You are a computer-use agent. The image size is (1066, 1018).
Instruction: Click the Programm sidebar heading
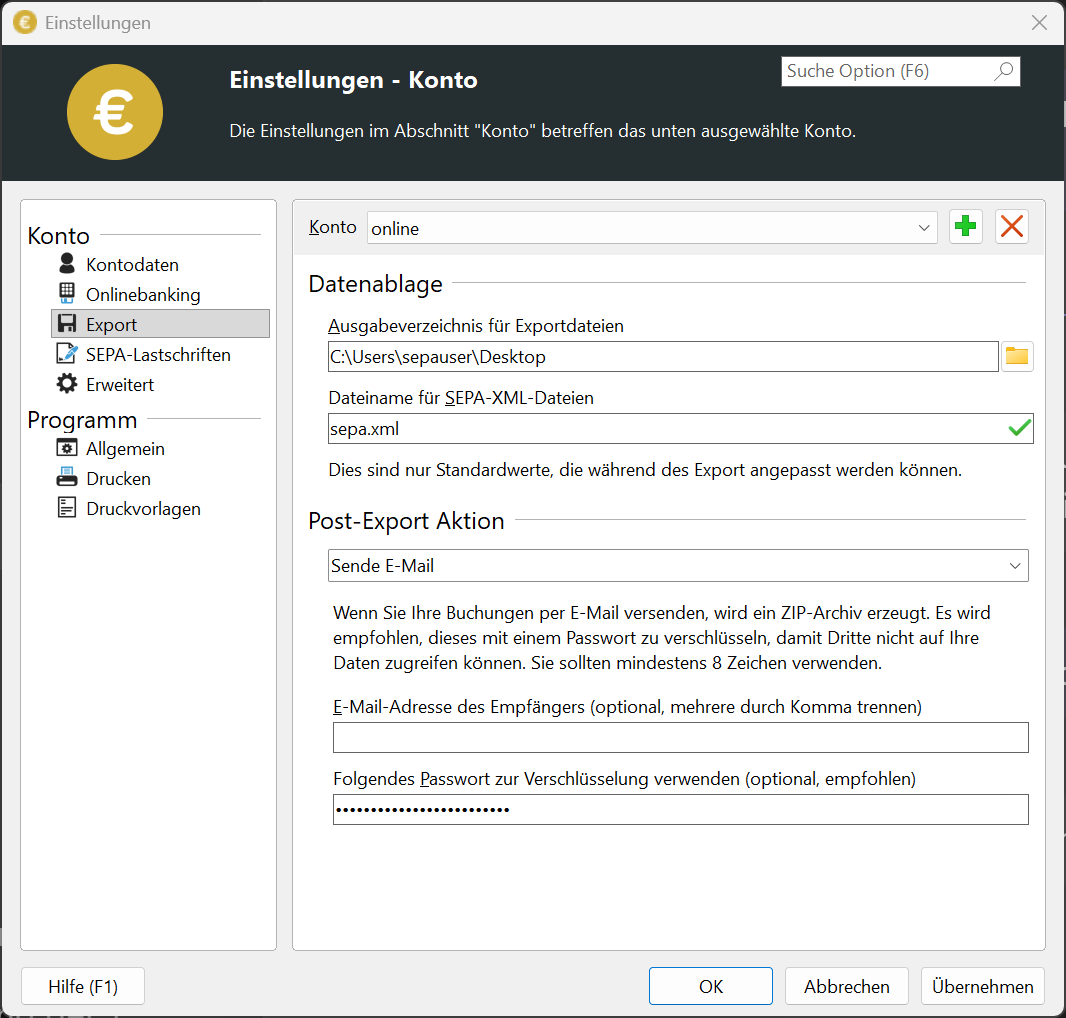(82, 420)
